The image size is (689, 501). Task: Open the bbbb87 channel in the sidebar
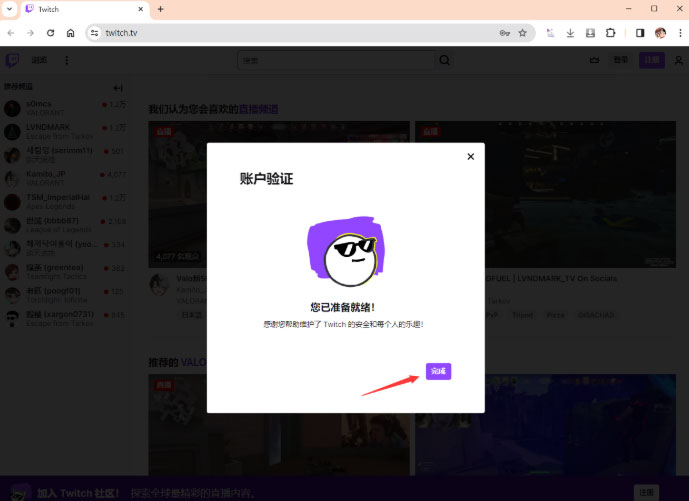point(65,225)
